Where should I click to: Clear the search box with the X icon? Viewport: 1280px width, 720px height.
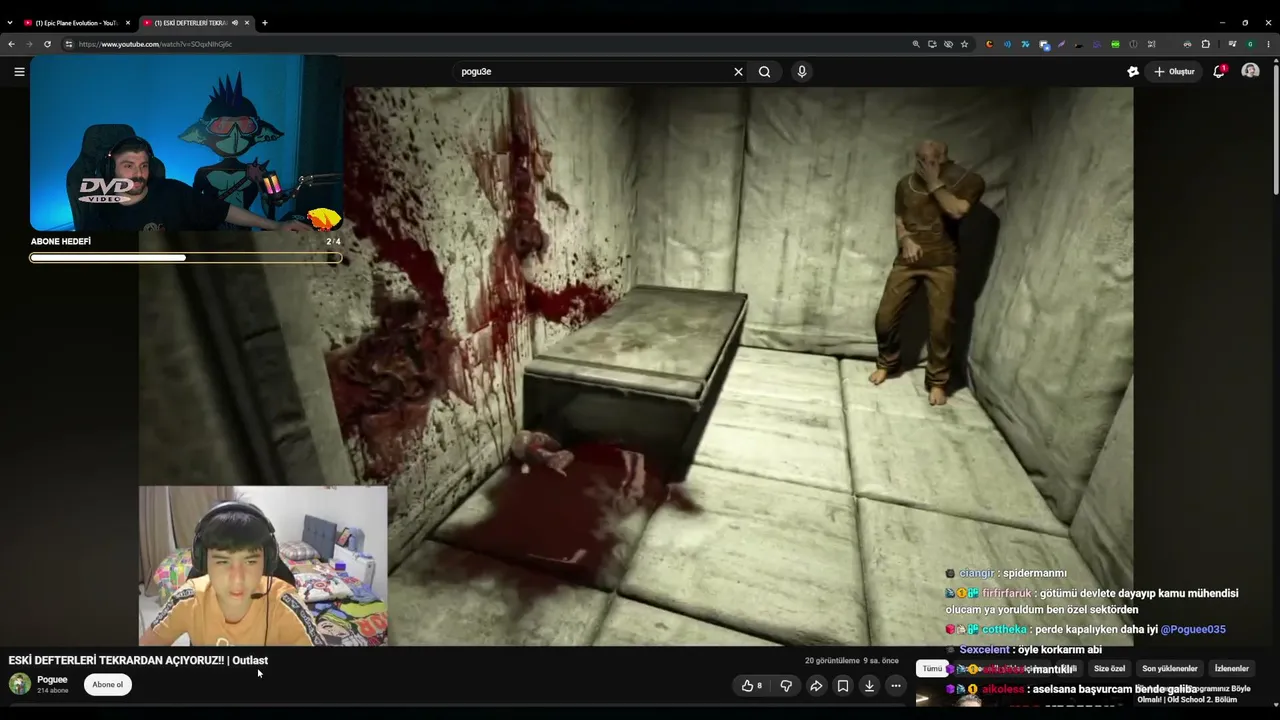(739, 72)
